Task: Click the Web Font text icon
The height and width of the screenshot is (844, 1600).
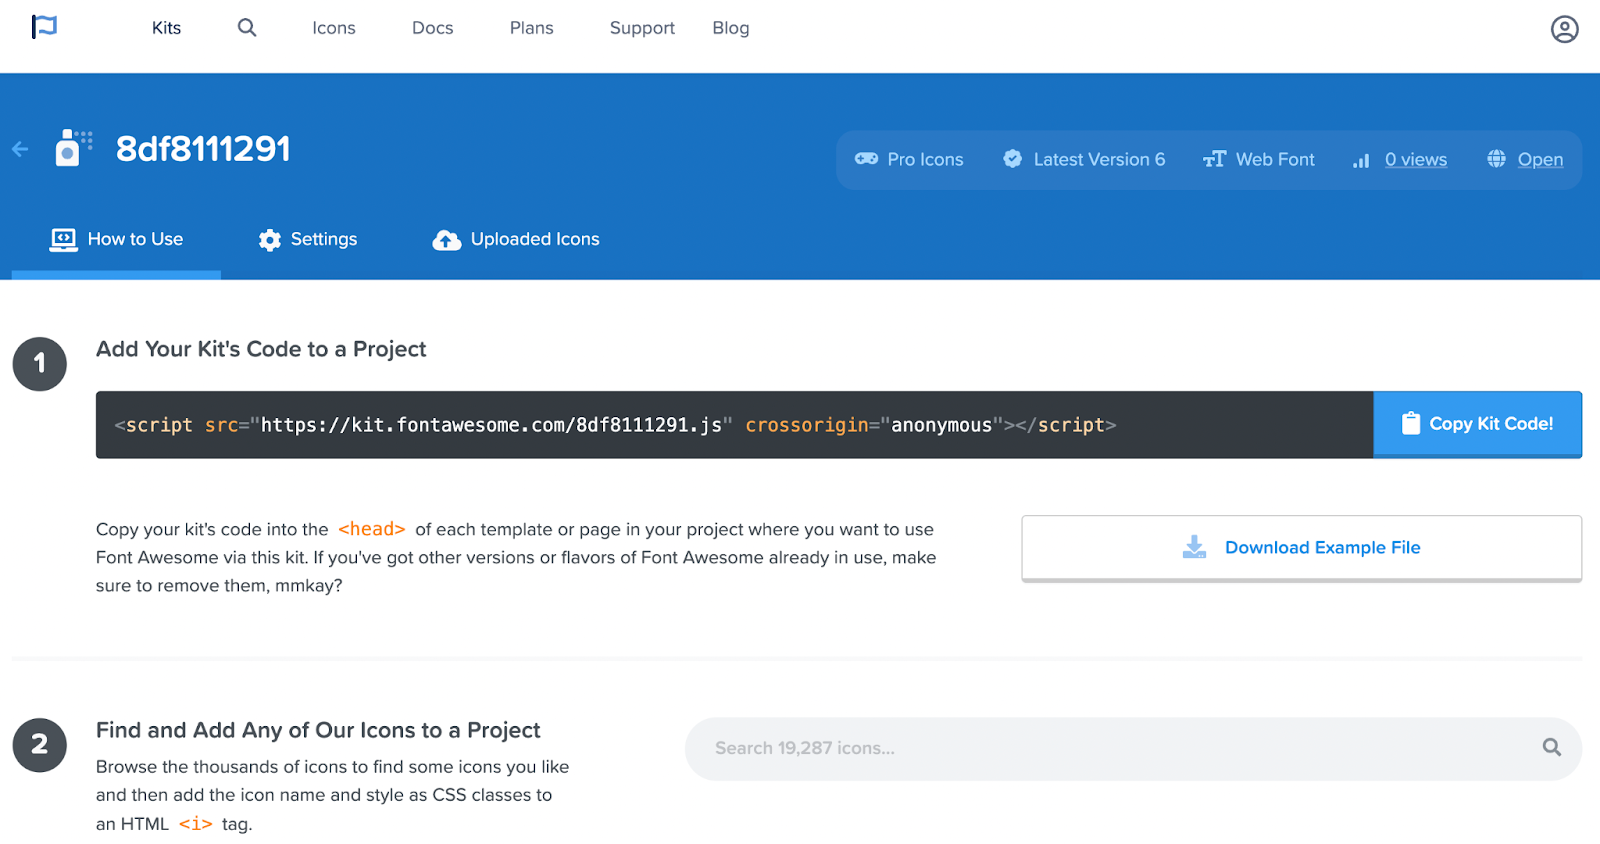Action: tap(1214, 159)
